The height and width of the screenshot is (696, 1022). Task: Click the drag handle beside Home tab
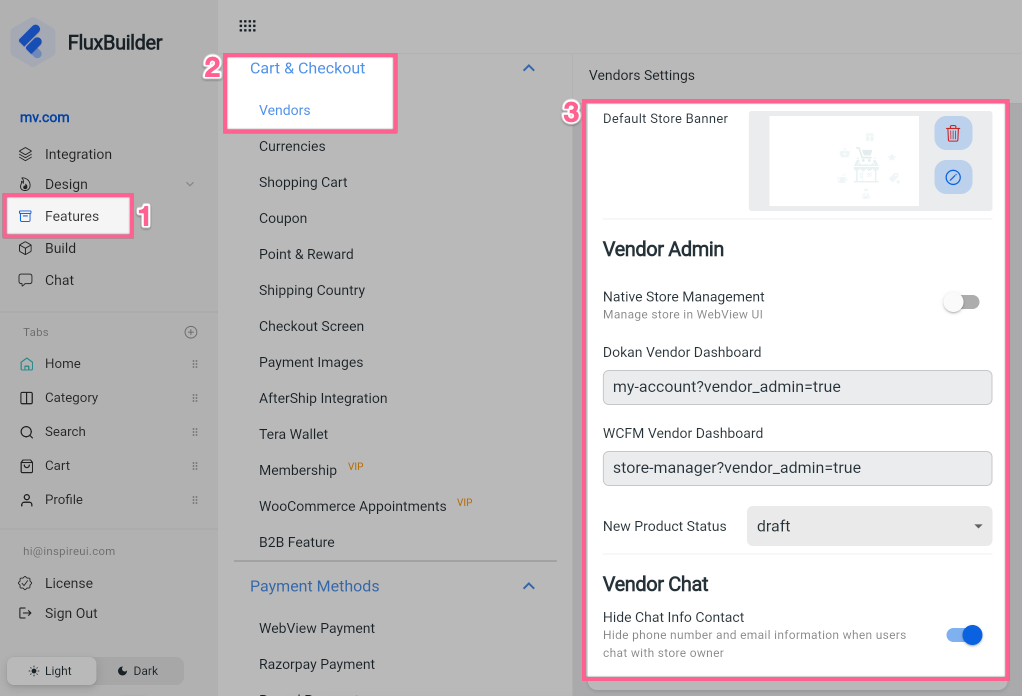(x=195, y=364)
